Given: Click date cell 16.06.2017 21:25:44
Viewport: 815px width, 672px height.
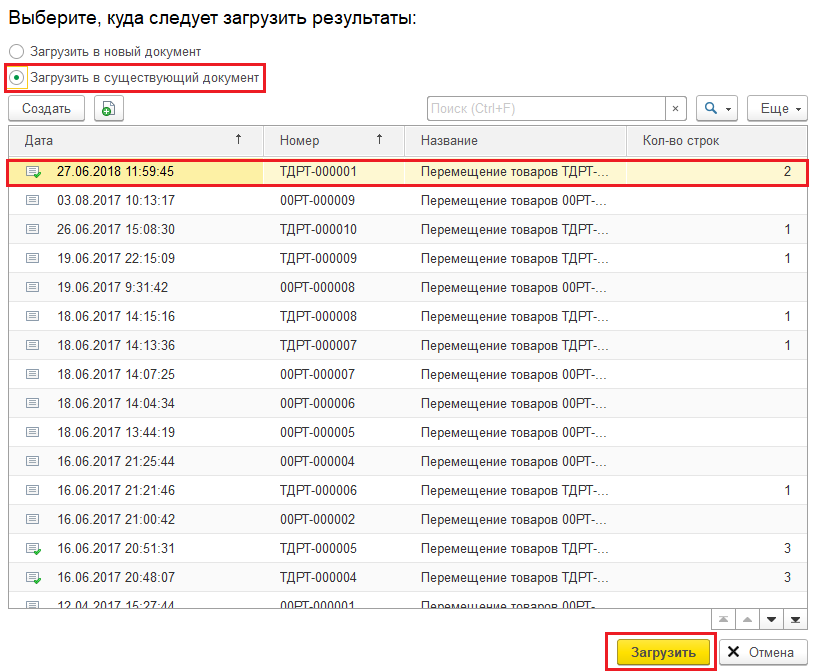Looking at the screenshot, I should point(116,461).
